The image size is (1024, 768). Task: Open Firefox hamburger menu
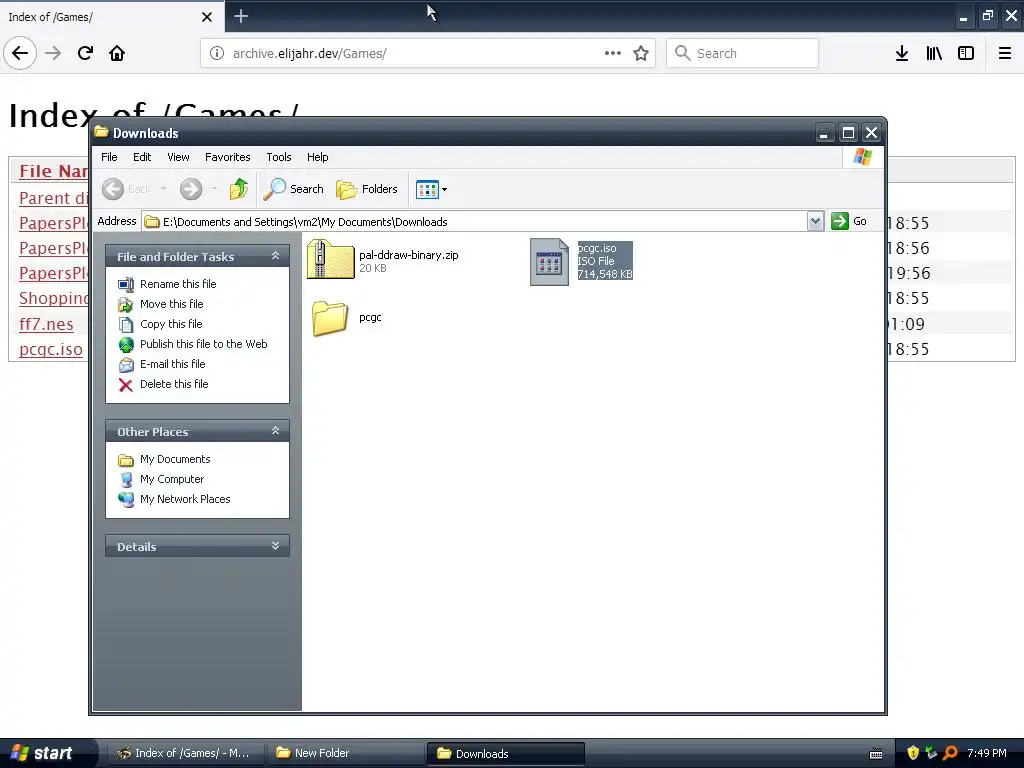[x=1005, y=53]
